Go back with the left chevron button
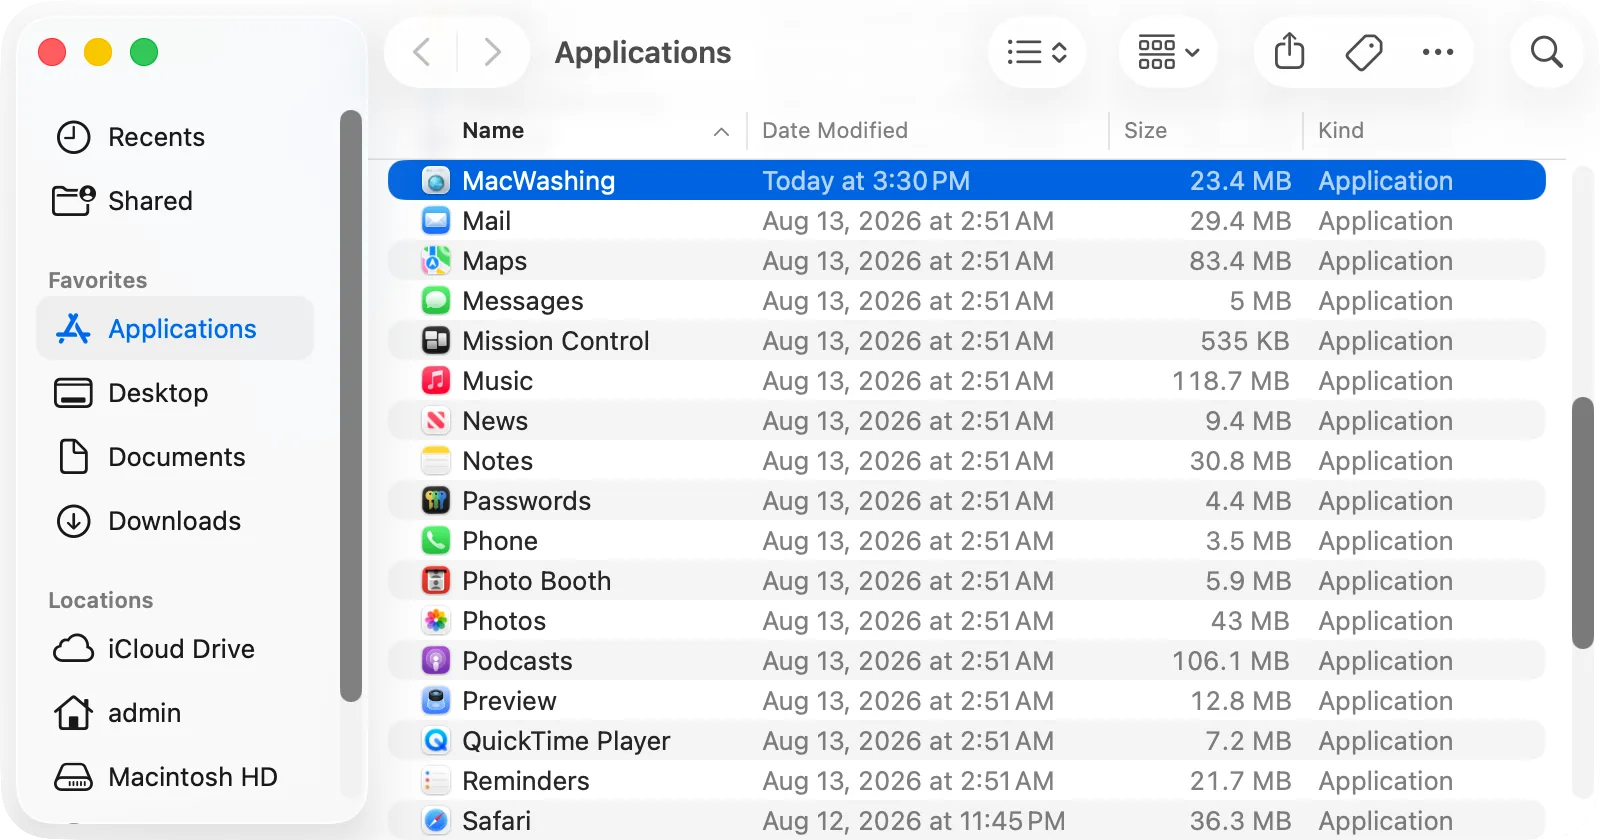 [422, 52]
